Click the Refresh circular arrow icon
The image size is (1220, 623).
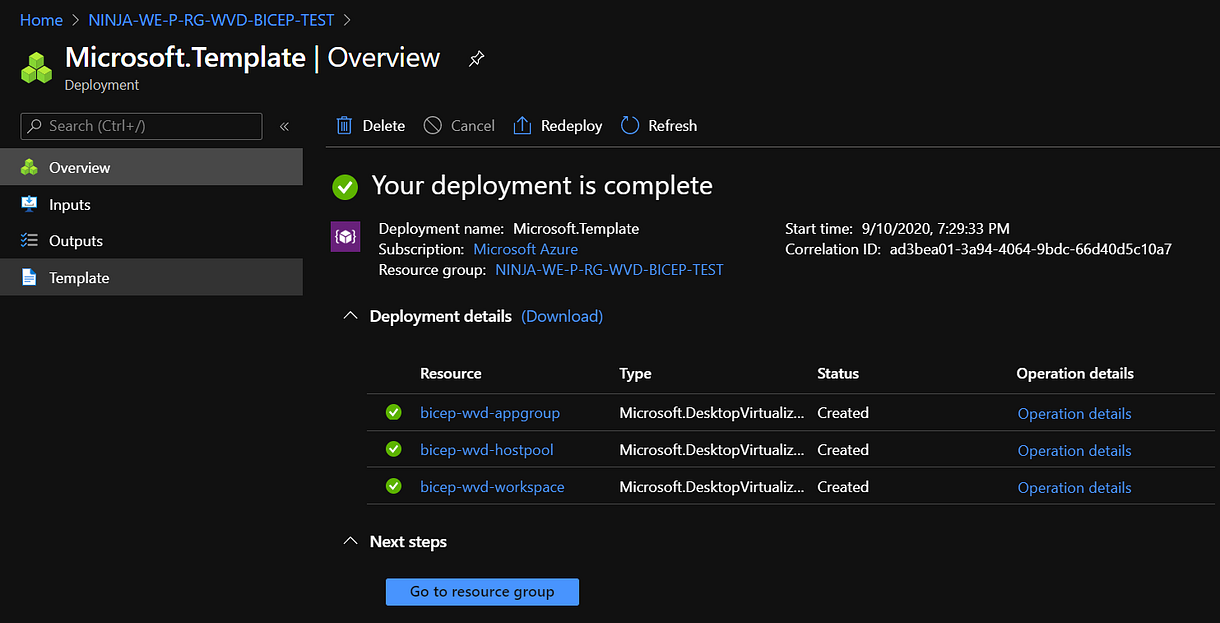point(630,125)
